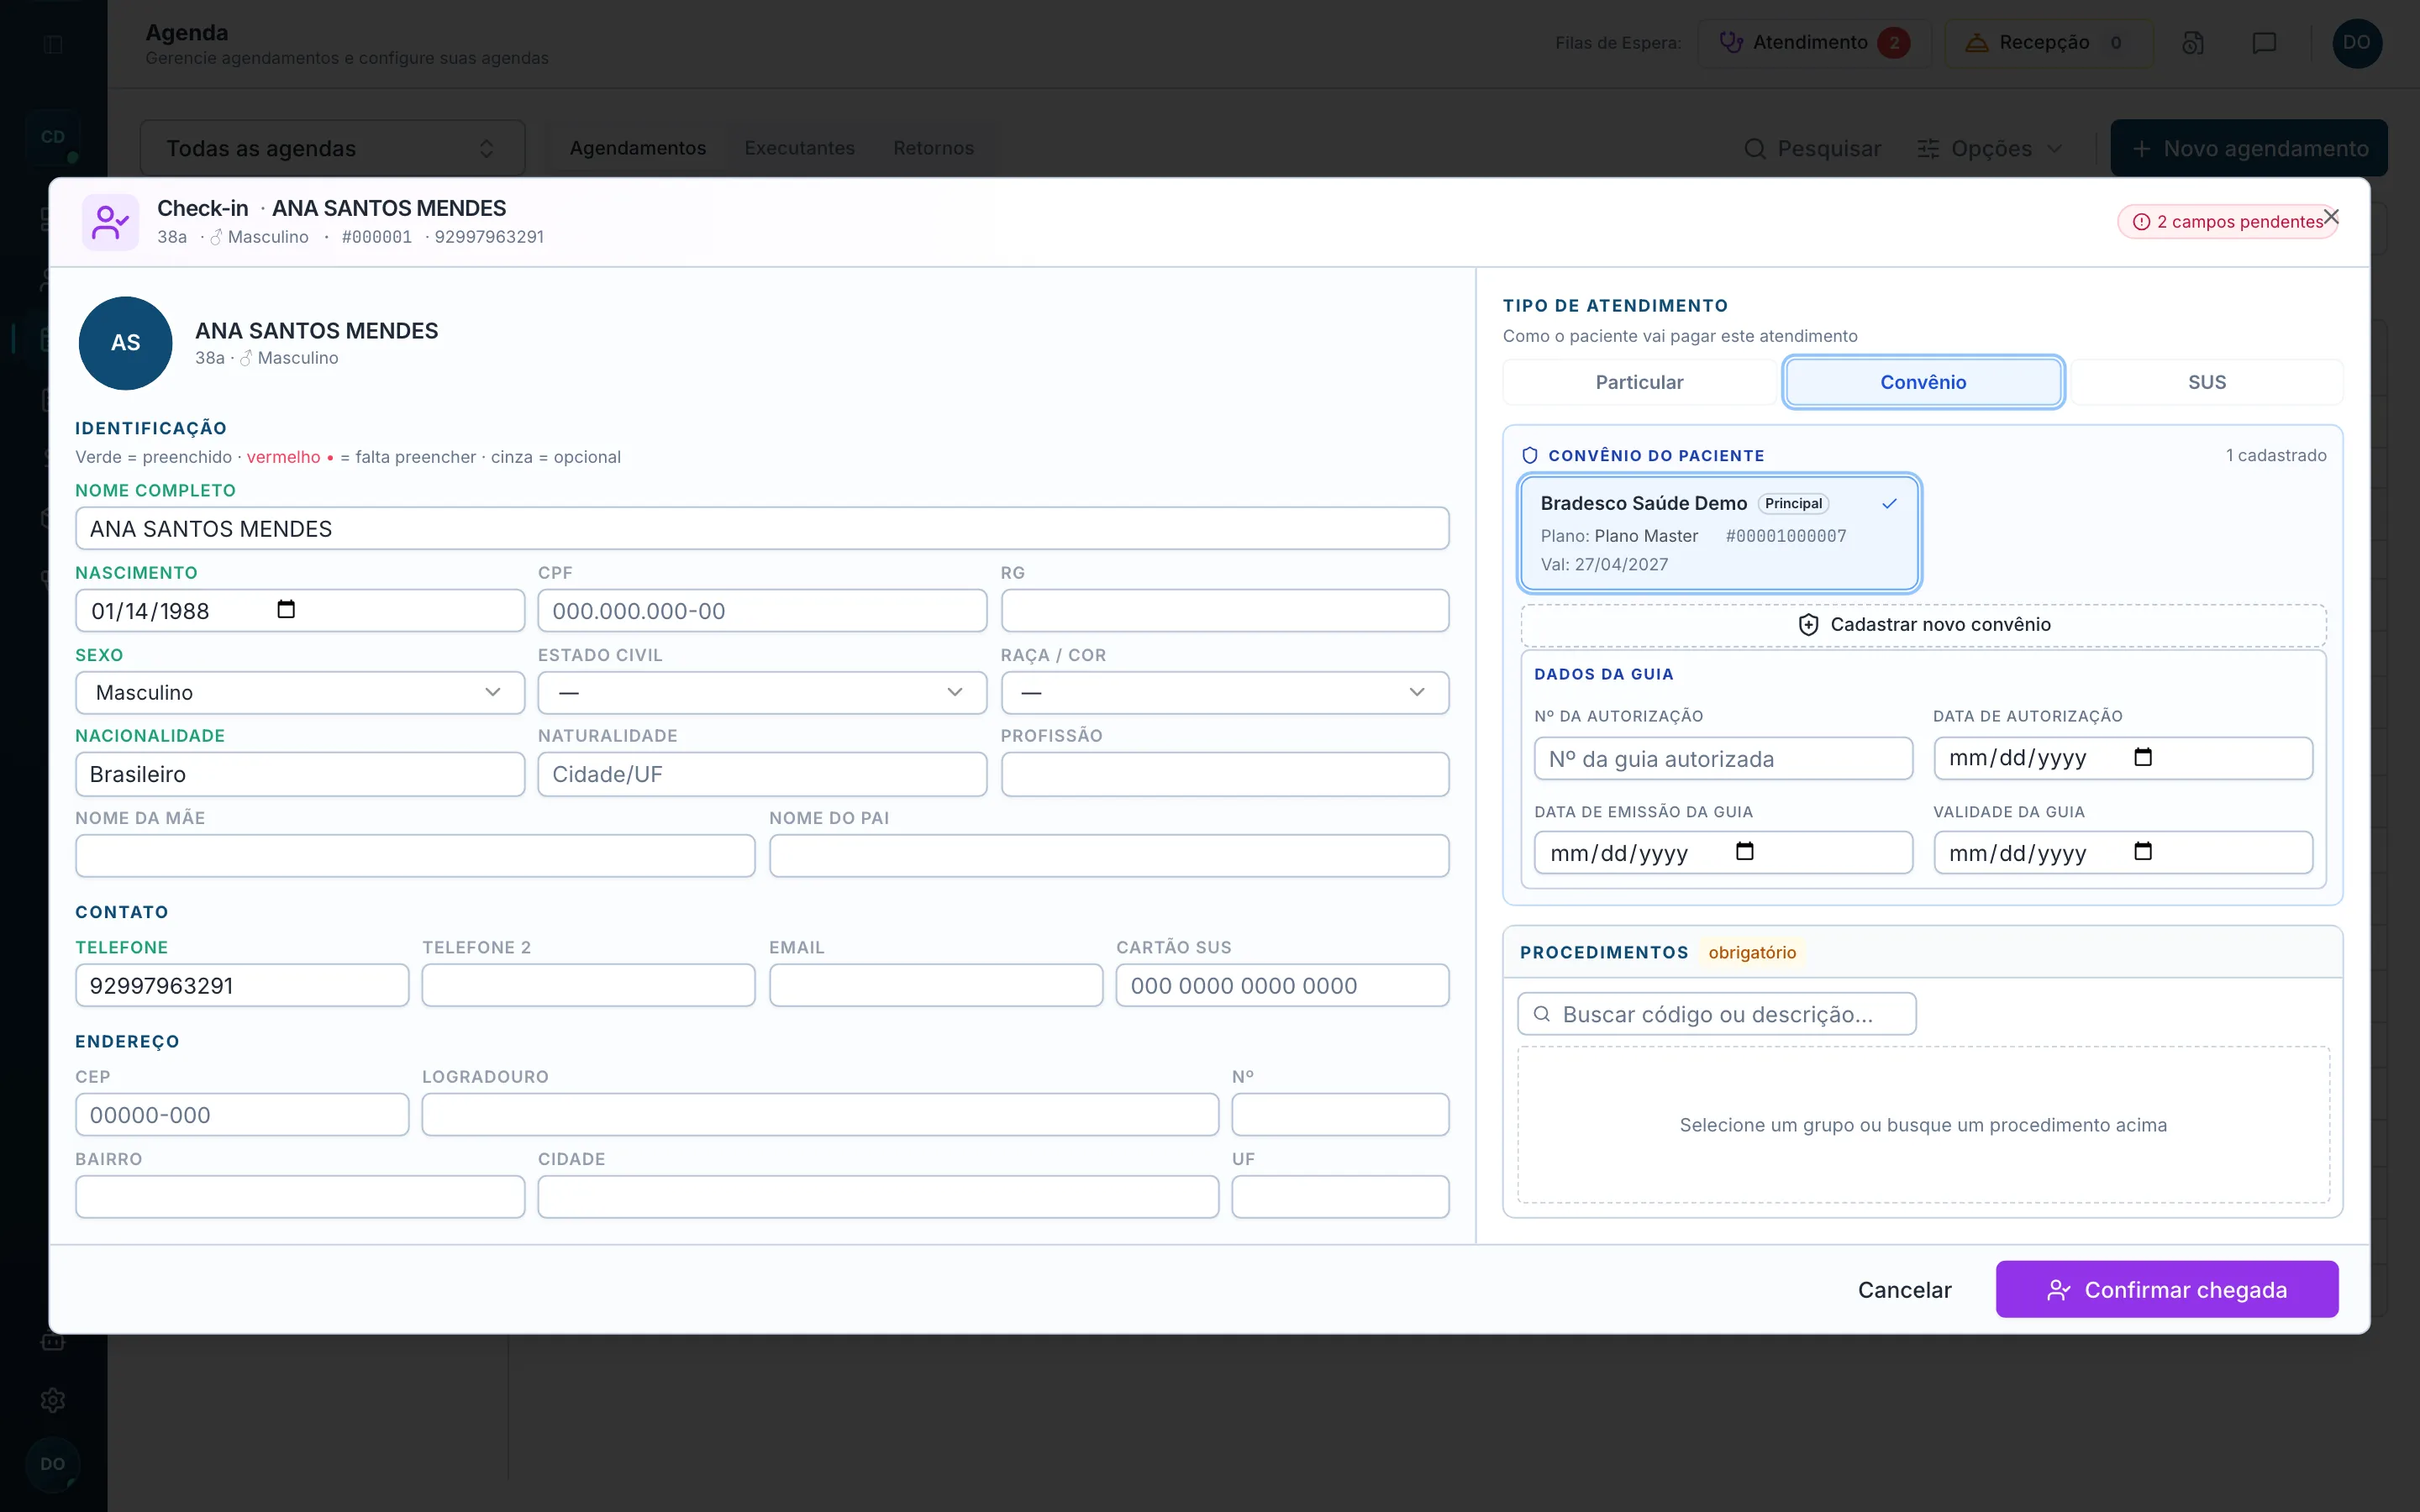This screenshot has width=2420, height=1512.
Task: Select Particular payment type
Action: [x=1639, y=382]
